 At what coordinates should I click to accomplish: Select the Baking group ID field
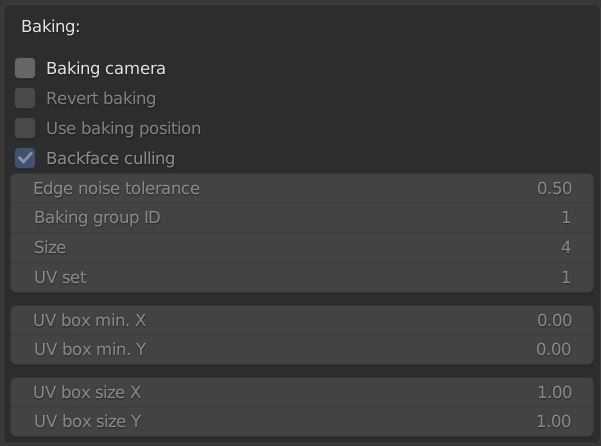302,218
